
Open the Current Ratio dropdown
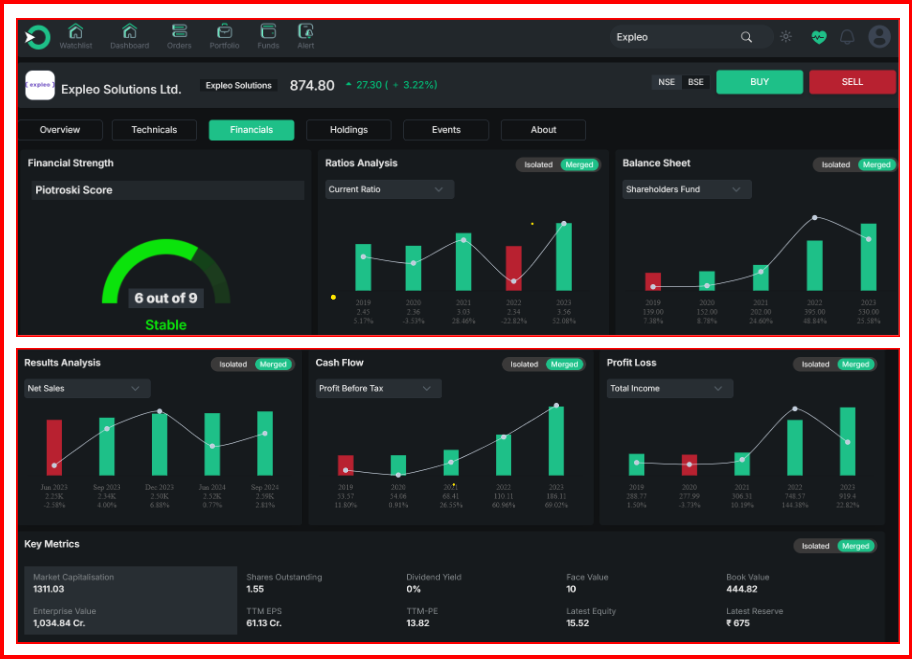(389, 190)
